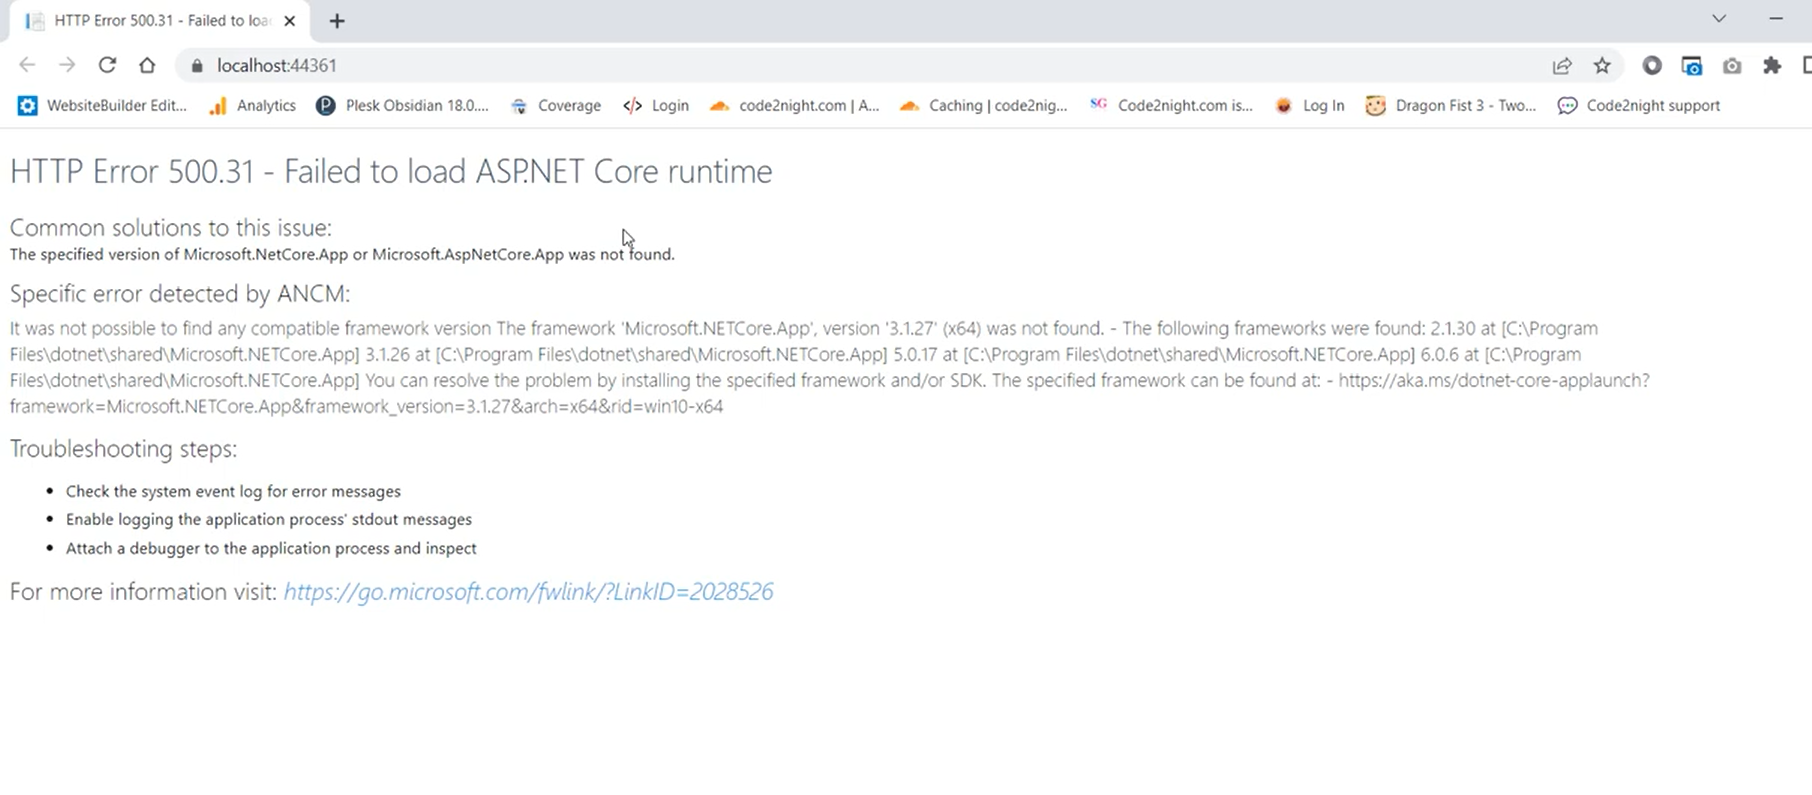1812x795 pixels.
Task: Click 'Enable logging the application process' bullet
Action: [269, 520]
